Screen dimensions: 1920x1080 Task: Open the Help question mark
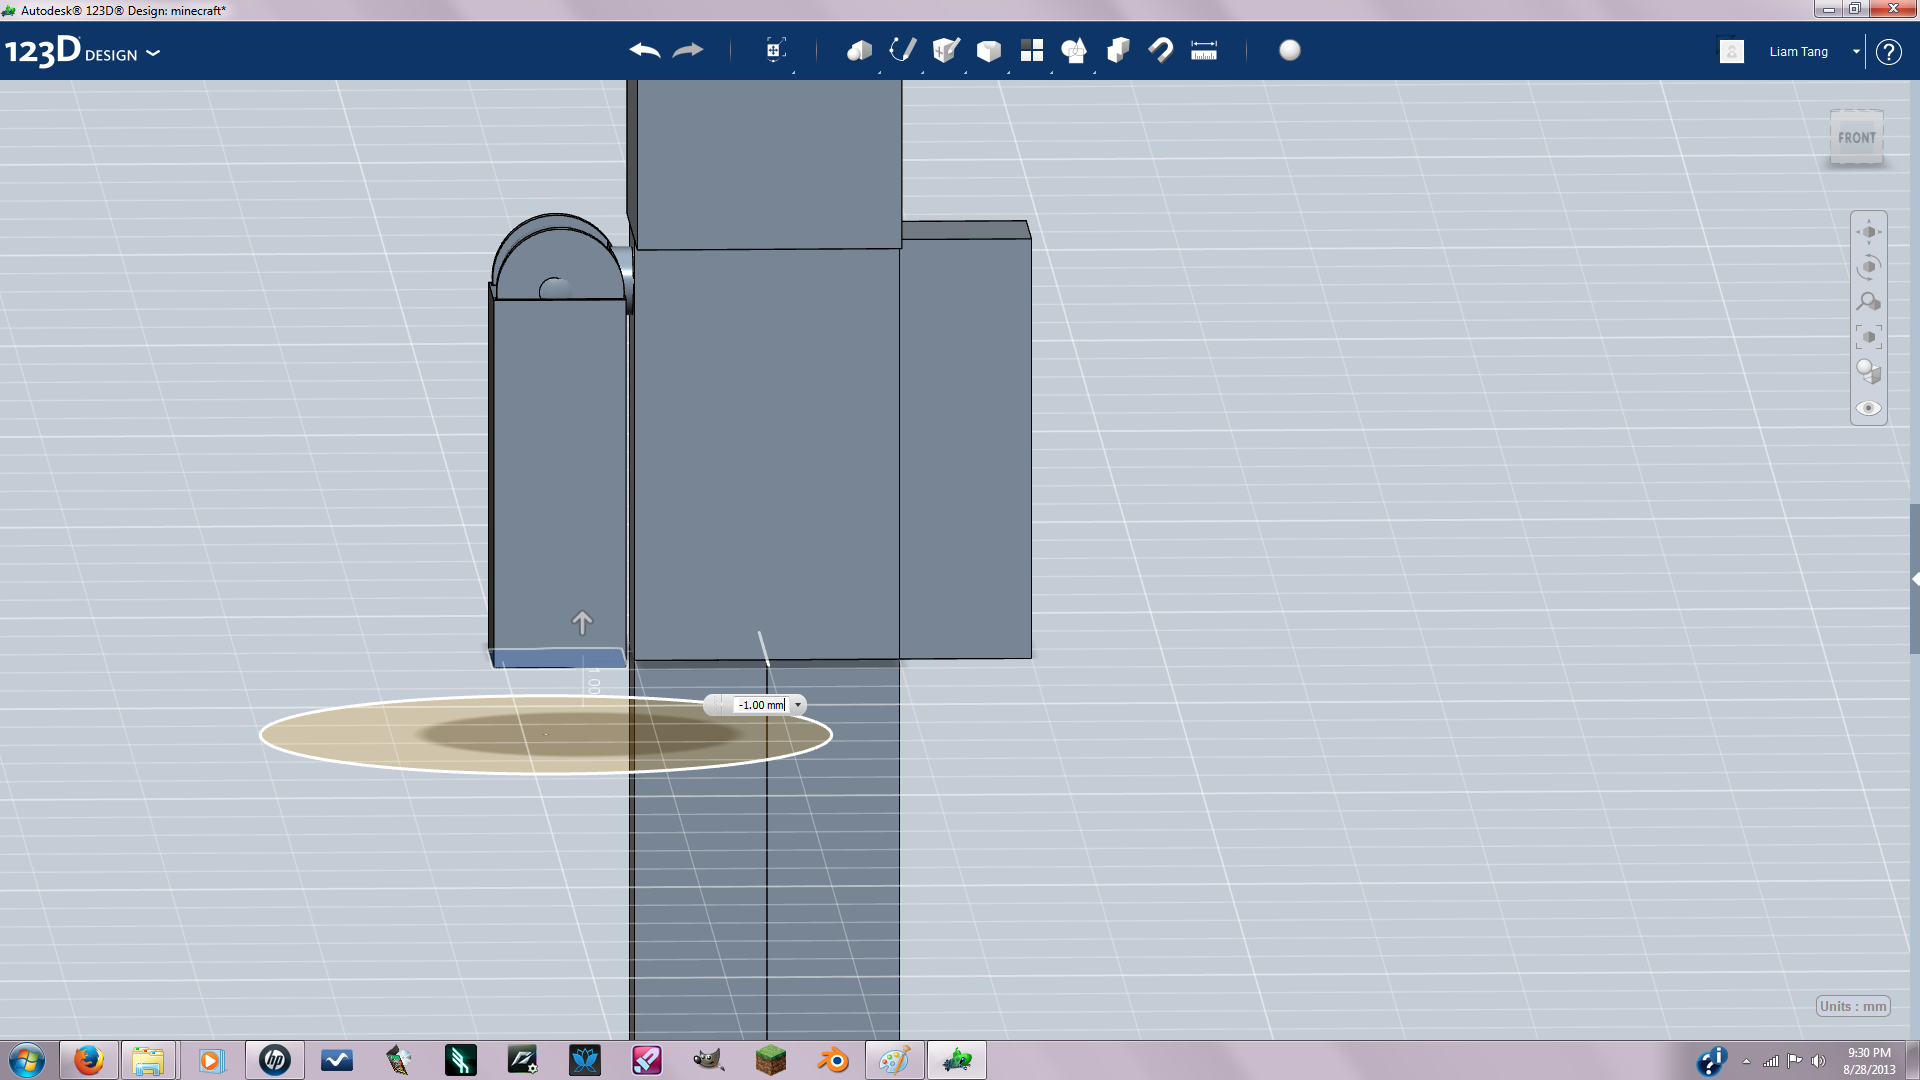pyautogui.click(x=1888, y=51)
